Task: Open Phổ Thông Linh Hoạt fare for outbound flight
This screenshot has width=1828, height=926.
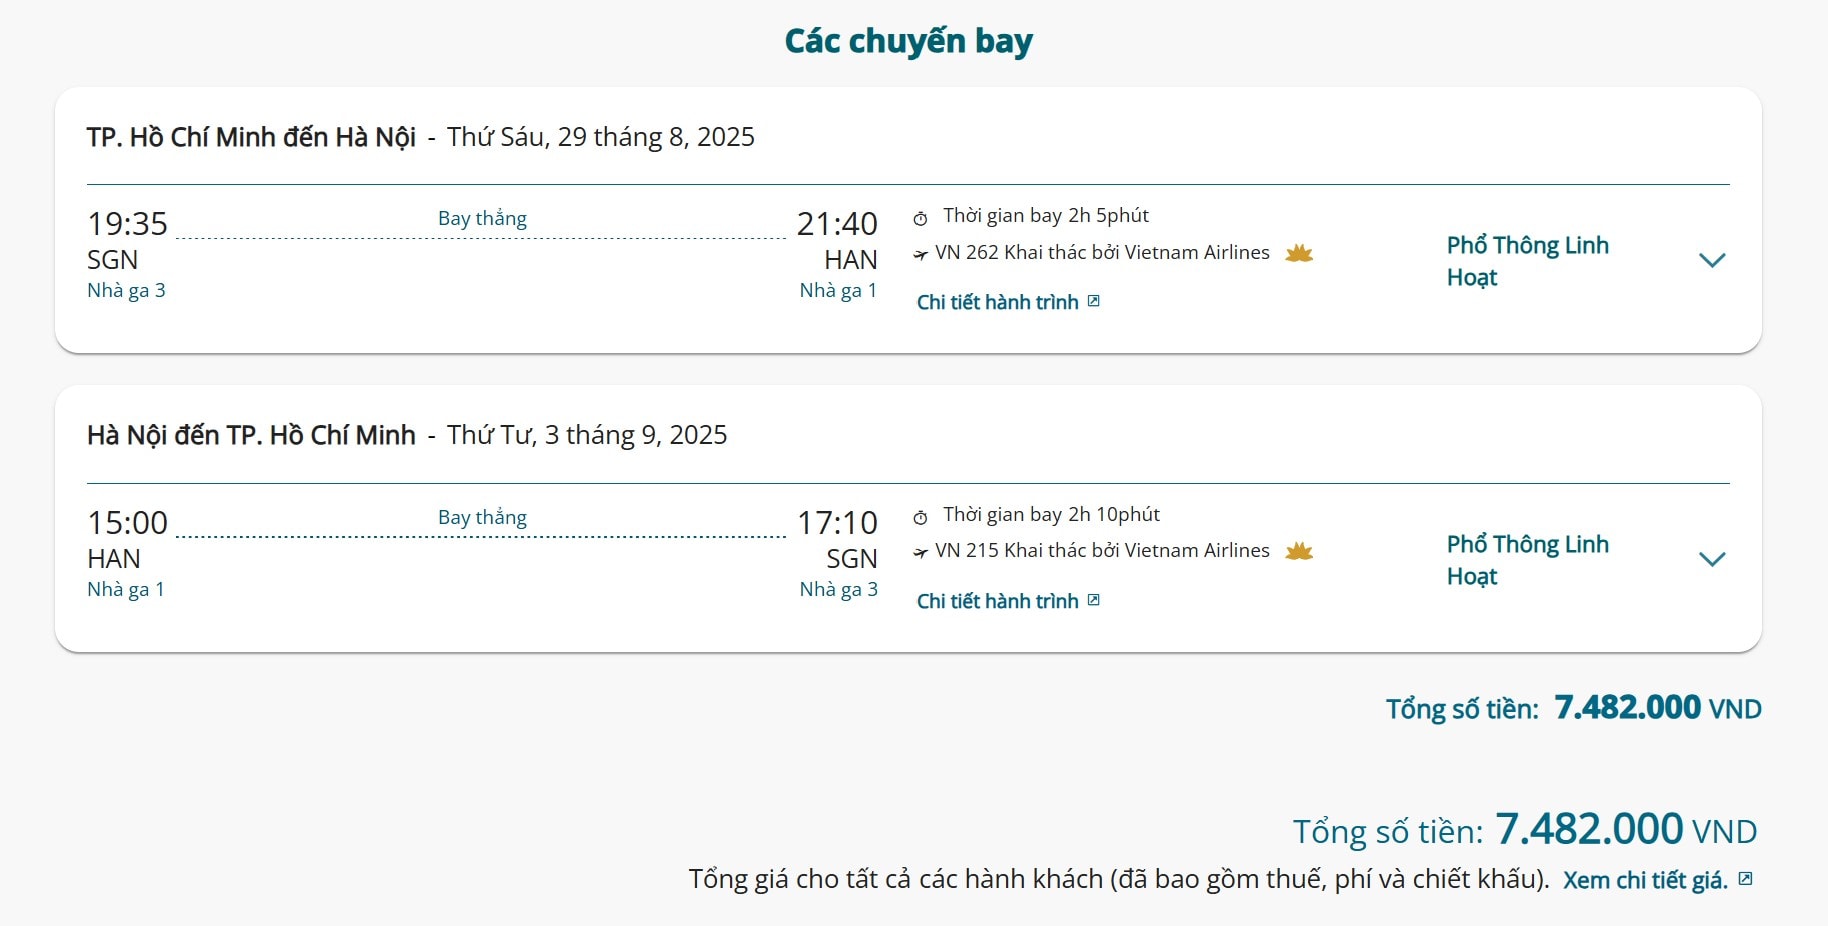Action: pos(1526,261)
